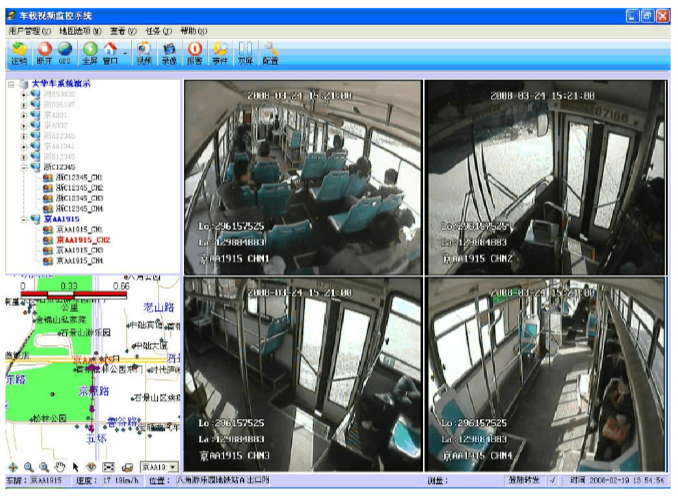Select channel 浙C12345_CH1
The width and height of the screenshot is (678, 496).
79,177
